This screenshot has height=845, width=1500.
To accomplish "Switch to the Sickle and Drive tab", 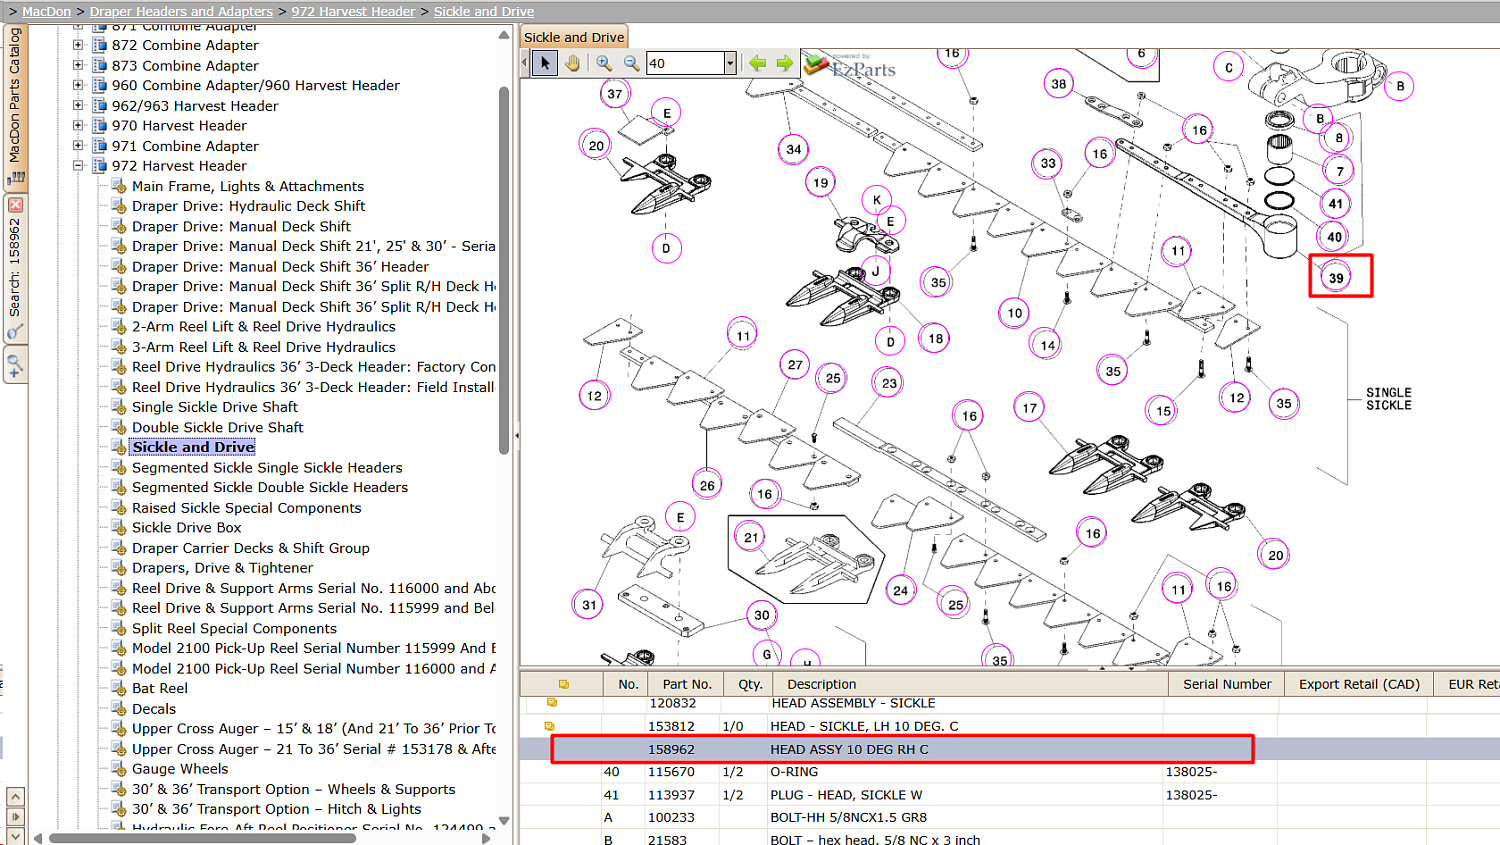I will pos(574,37).
